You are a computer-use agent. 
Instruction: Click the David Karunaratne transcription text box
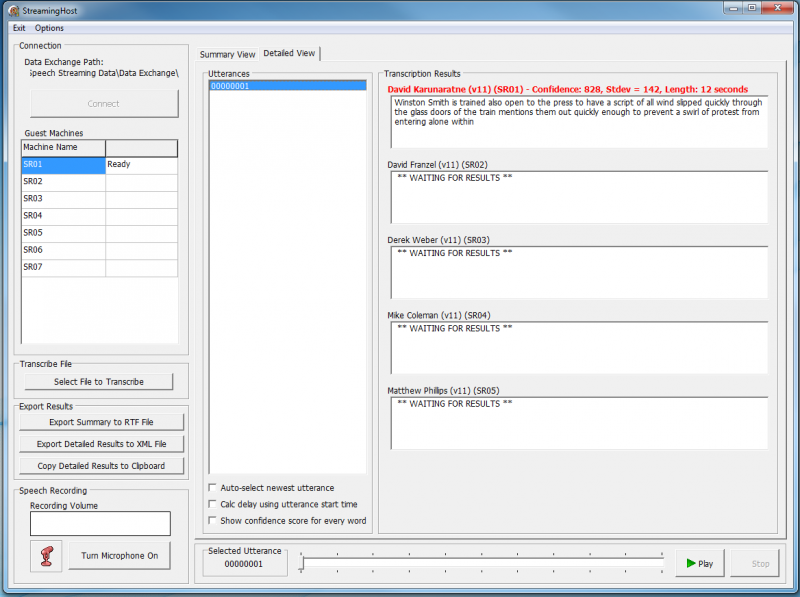click(579, 122)
